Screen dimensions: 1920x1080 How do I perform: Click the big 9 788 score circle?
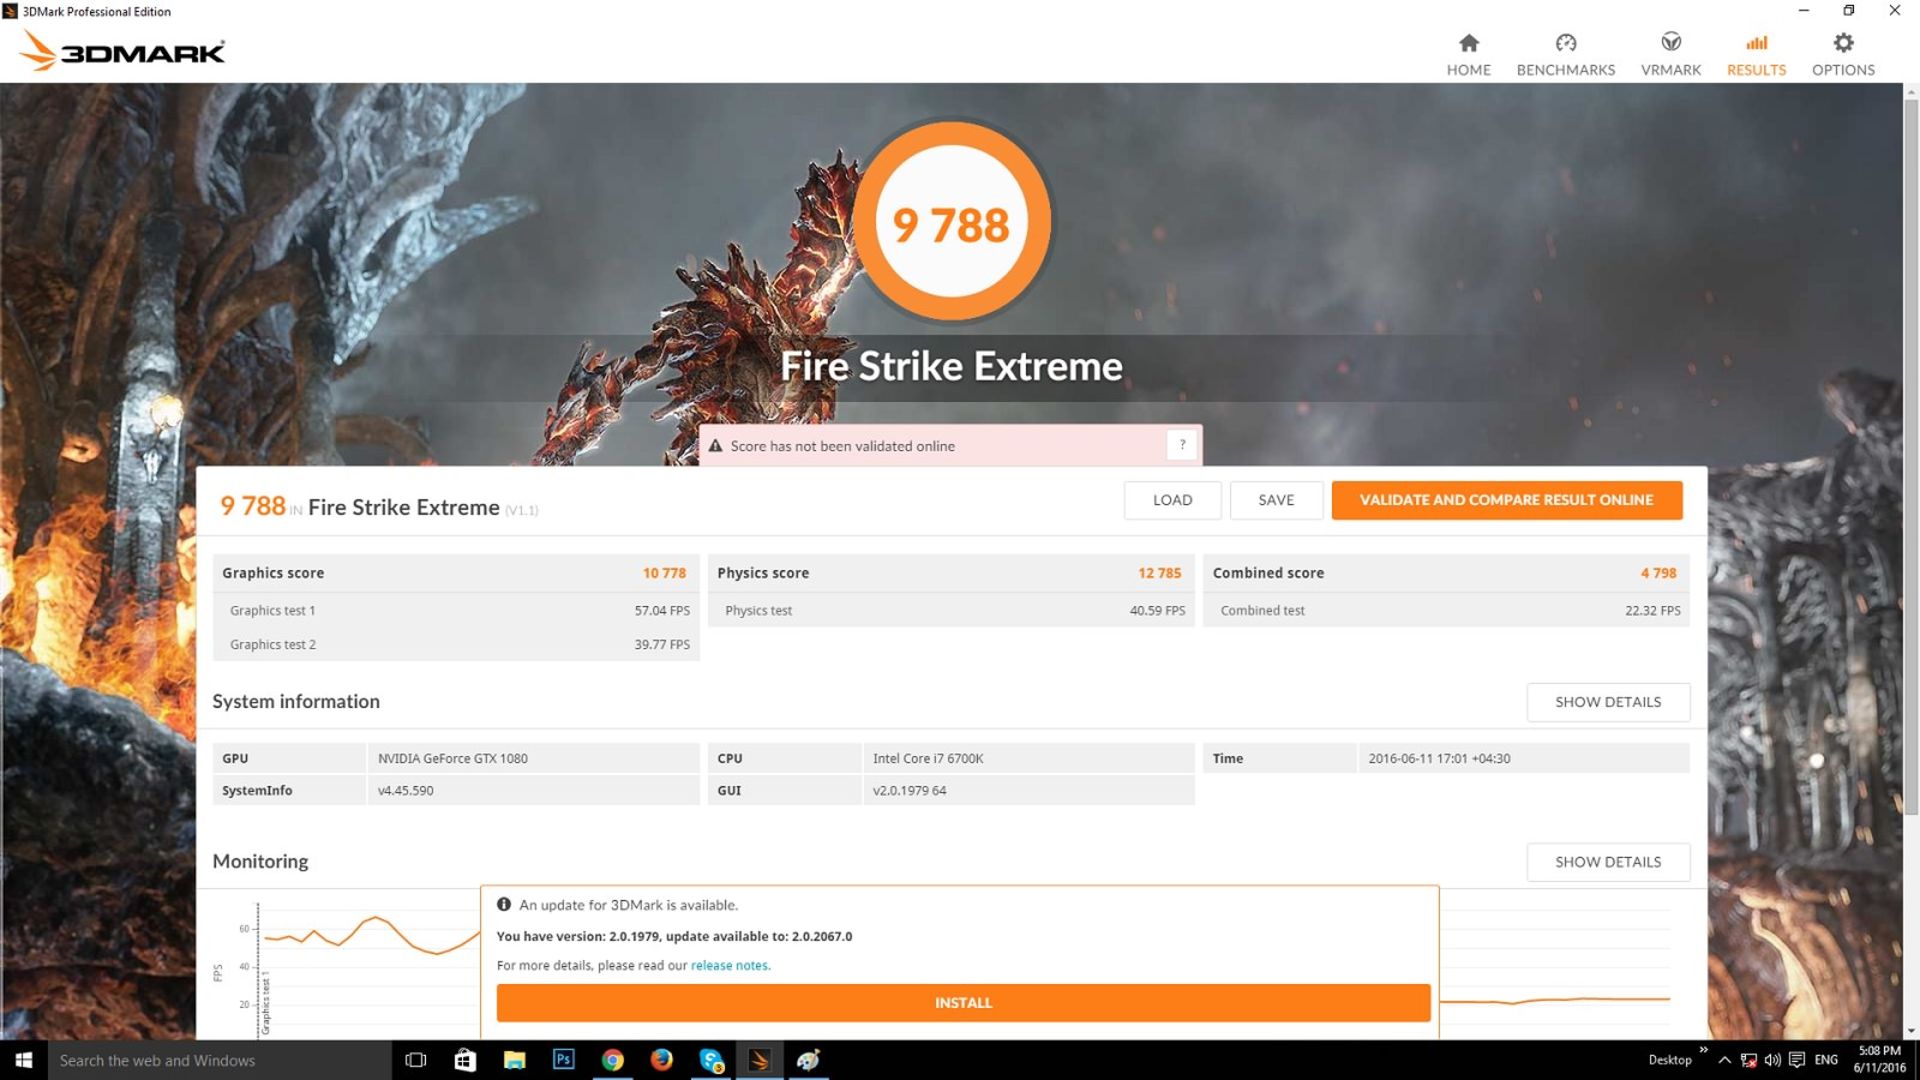tap(951, 221)
